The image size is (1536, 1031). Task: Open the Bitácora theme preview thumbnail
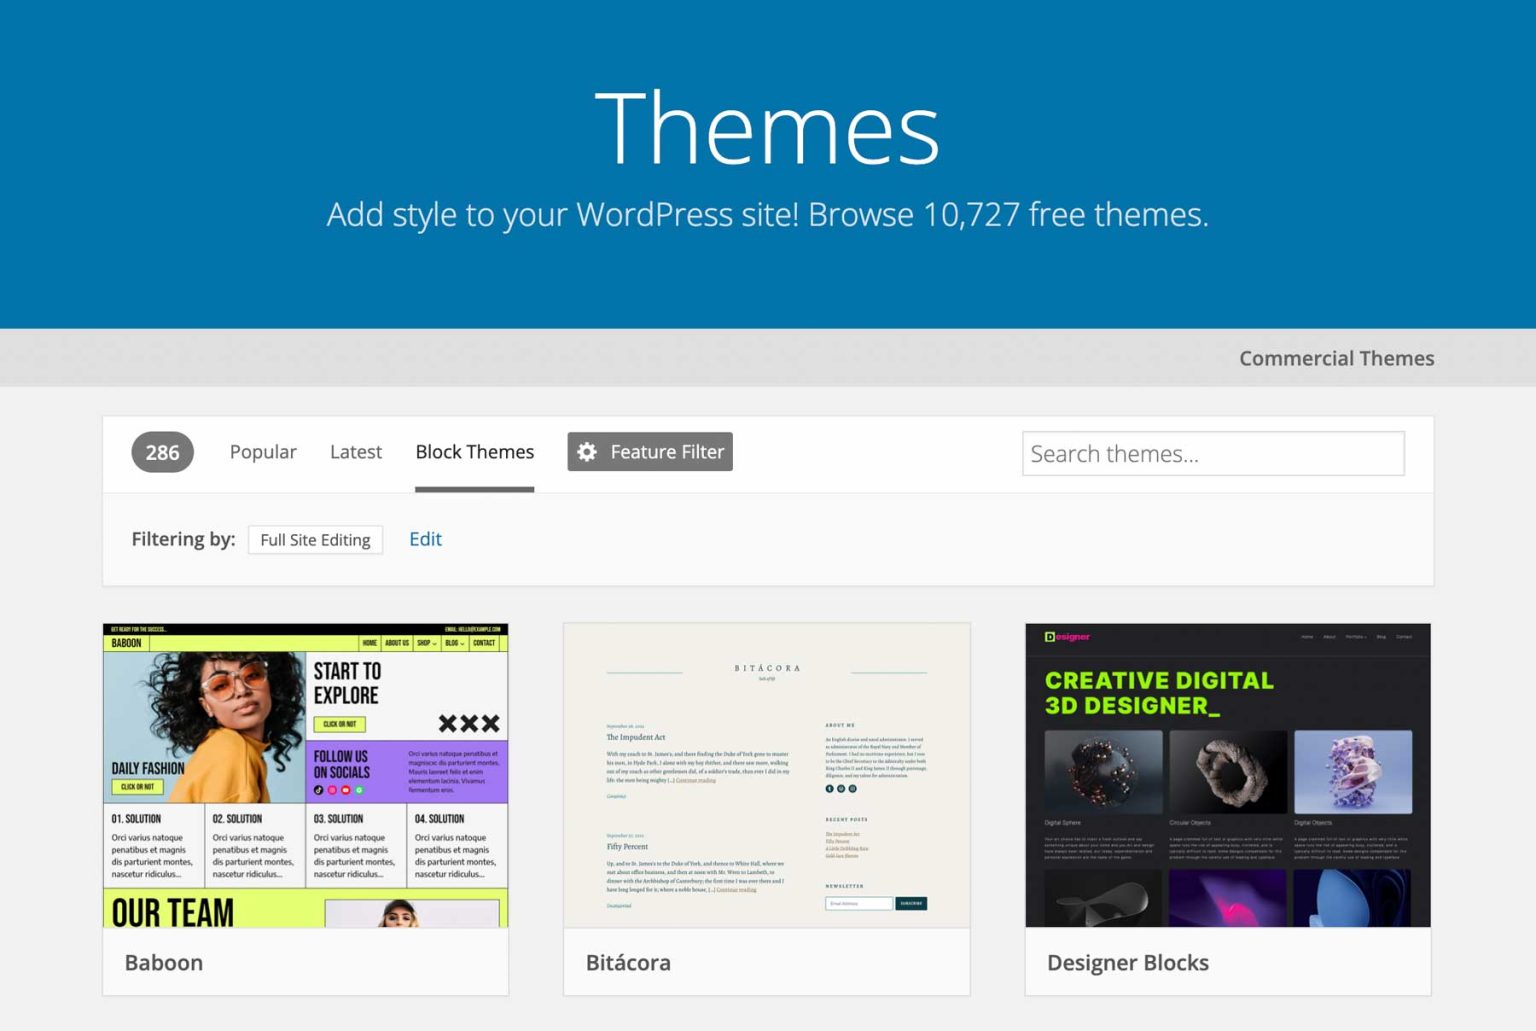[x=767, y=775]
